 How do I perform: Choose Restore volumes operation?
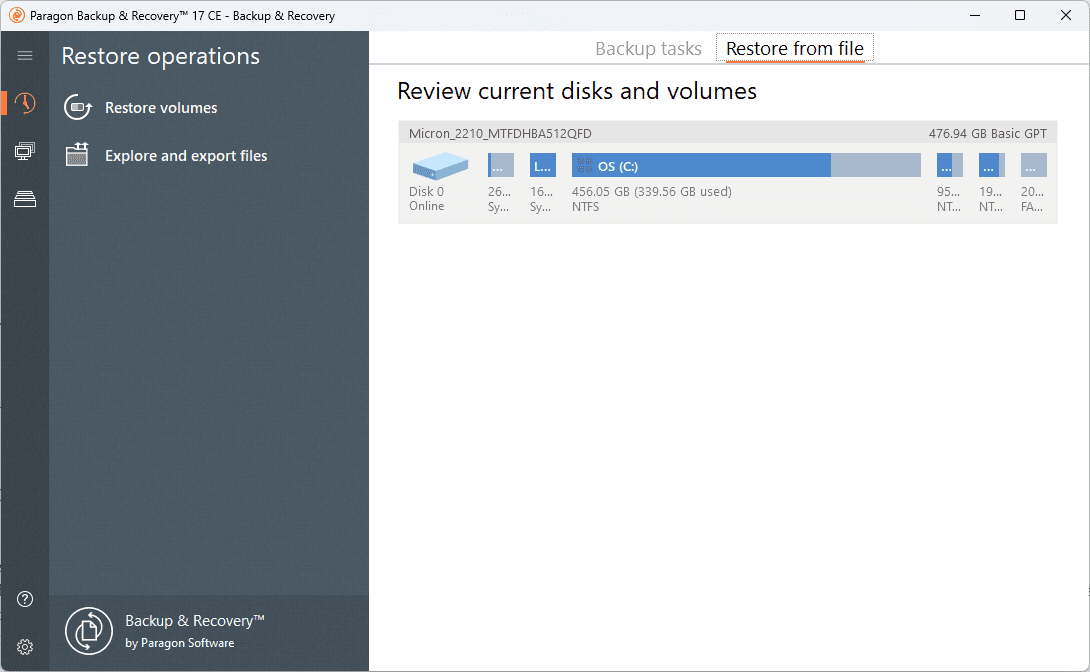point(161,108)
